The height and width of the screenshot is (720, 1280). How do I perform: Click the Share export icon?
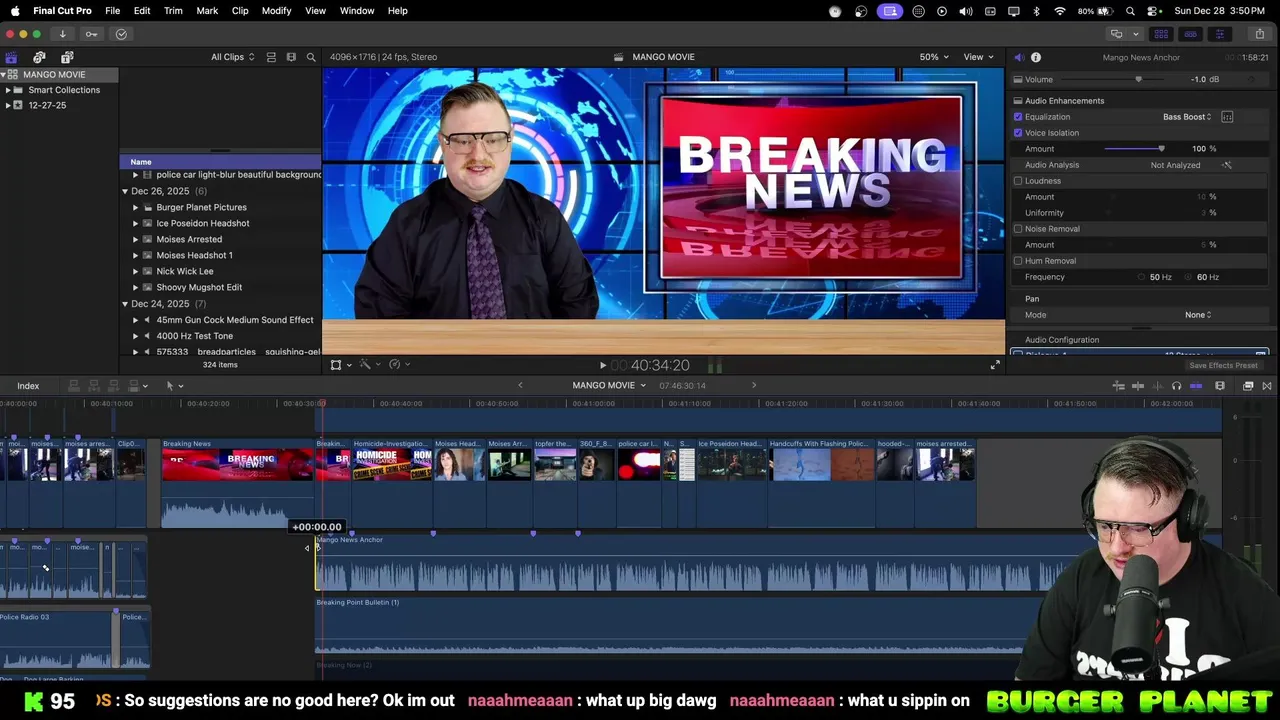coord(1259,34)
